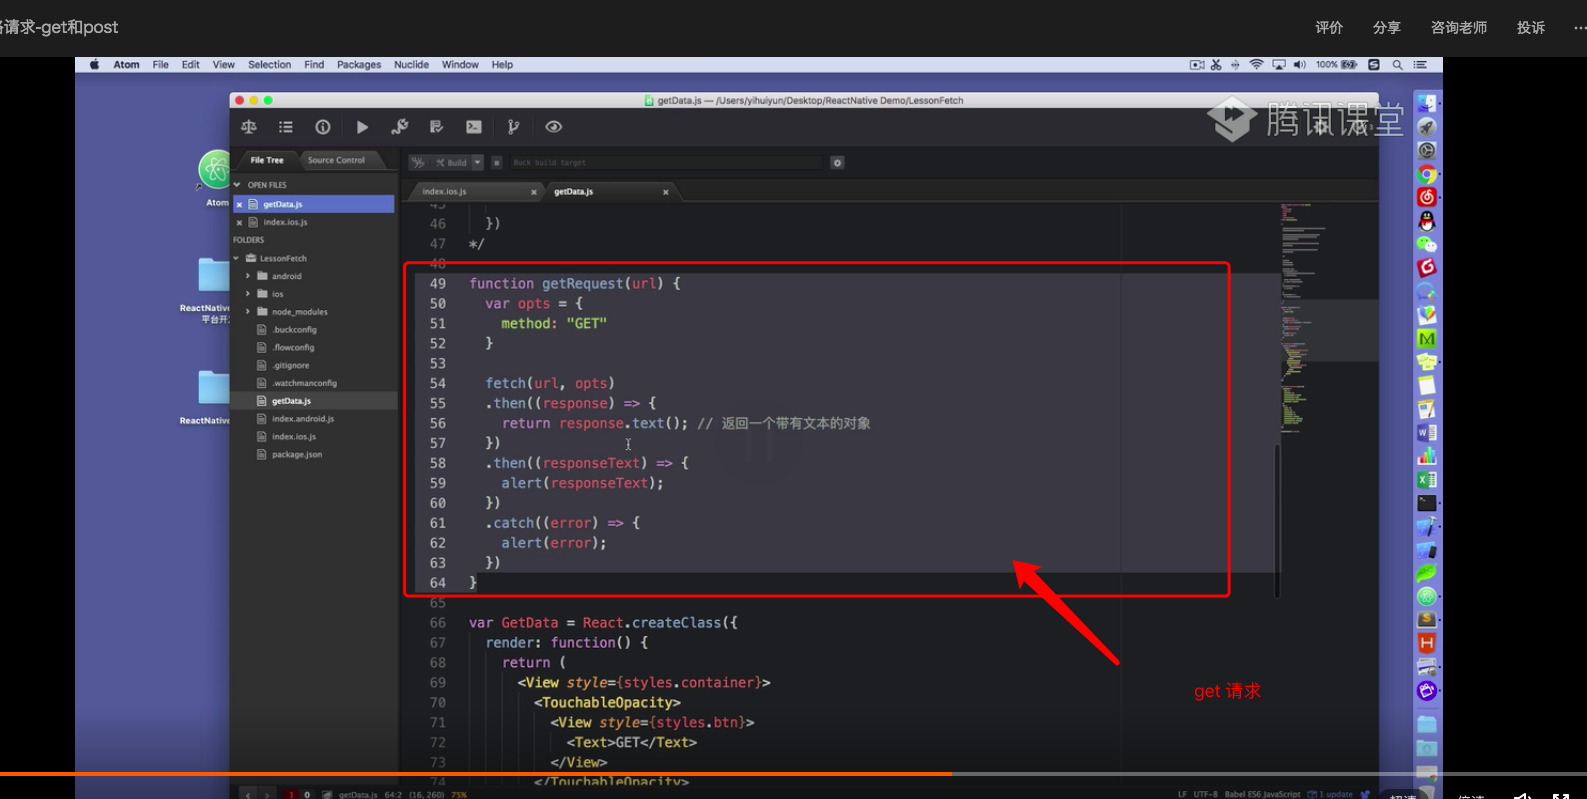Open Spotlight search magnifier icon

pos(1397,65)
